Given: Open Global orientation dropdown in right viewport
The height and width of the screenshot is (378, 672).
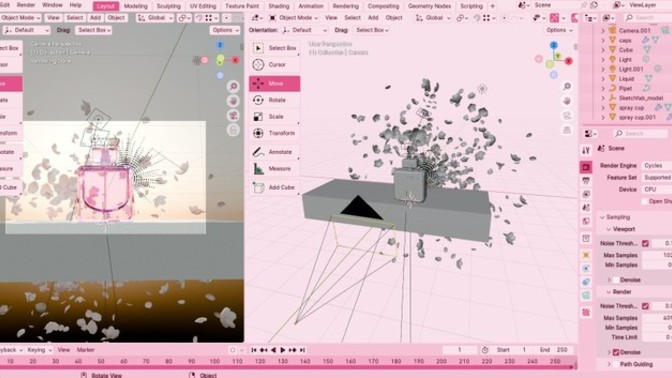Looking at the screenshot, I should pos(433,18).
